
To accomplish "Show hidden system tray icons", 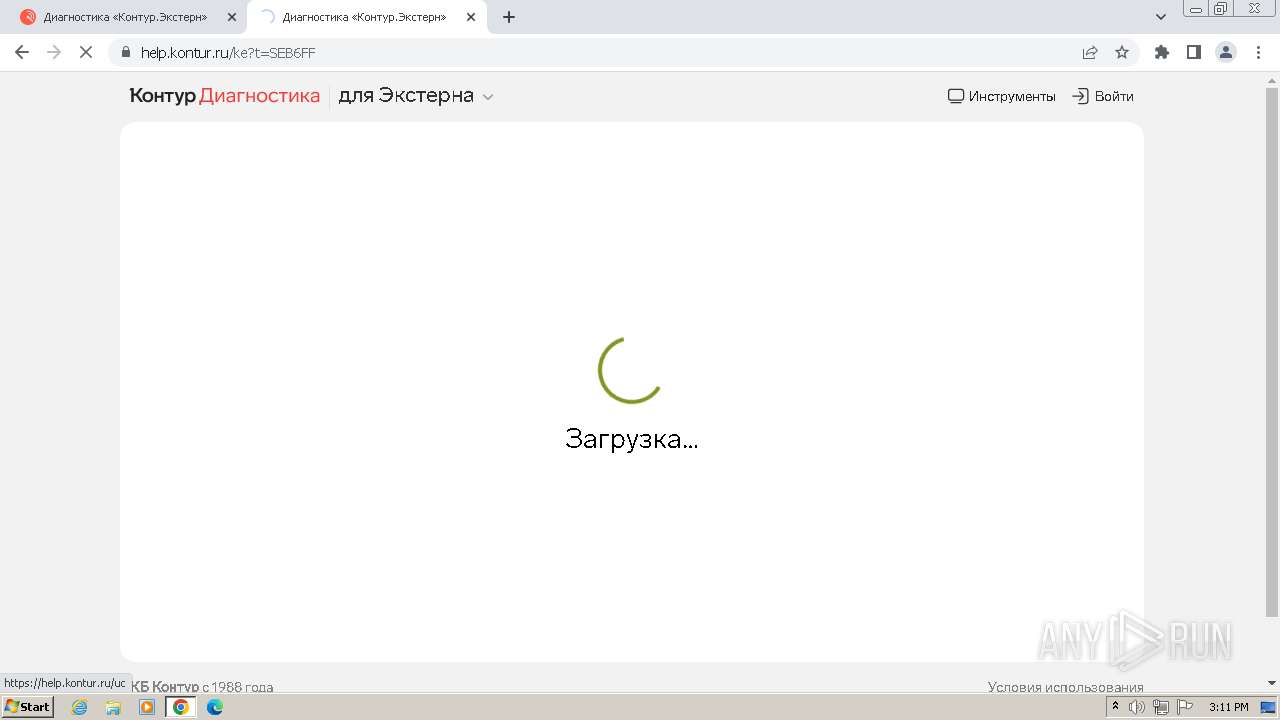I will point(1115,707).
